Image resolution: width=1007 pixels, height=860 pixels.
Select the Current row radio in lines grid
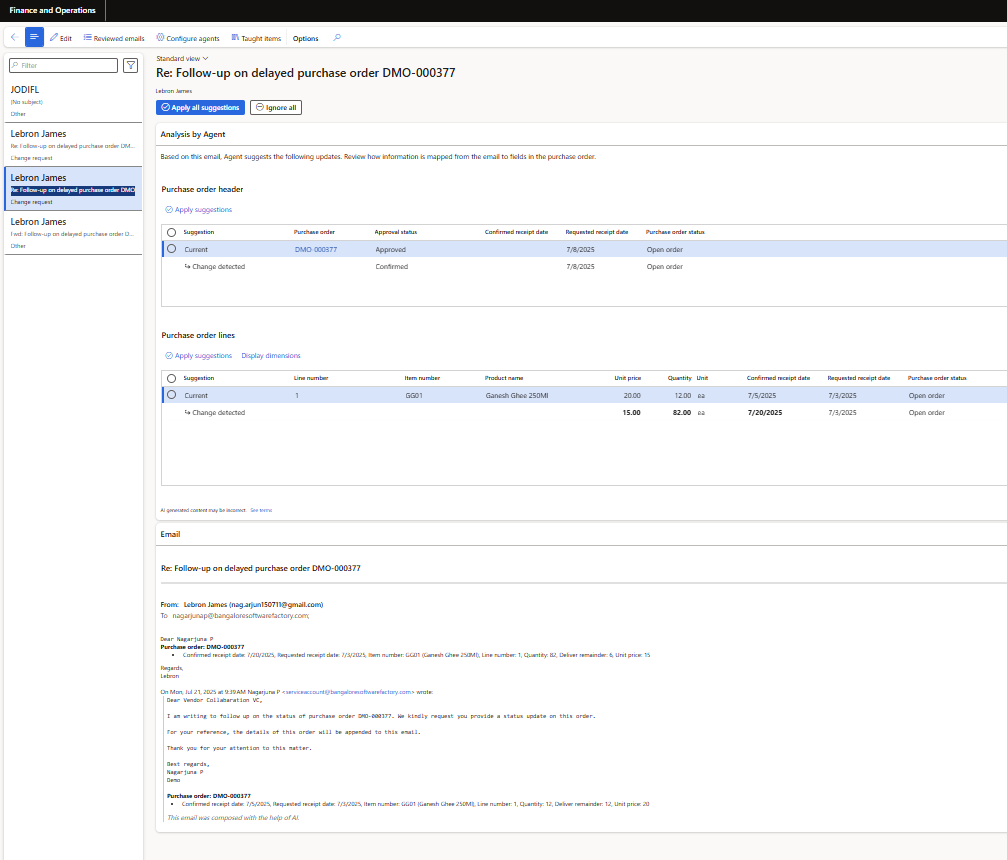point(171,395)
